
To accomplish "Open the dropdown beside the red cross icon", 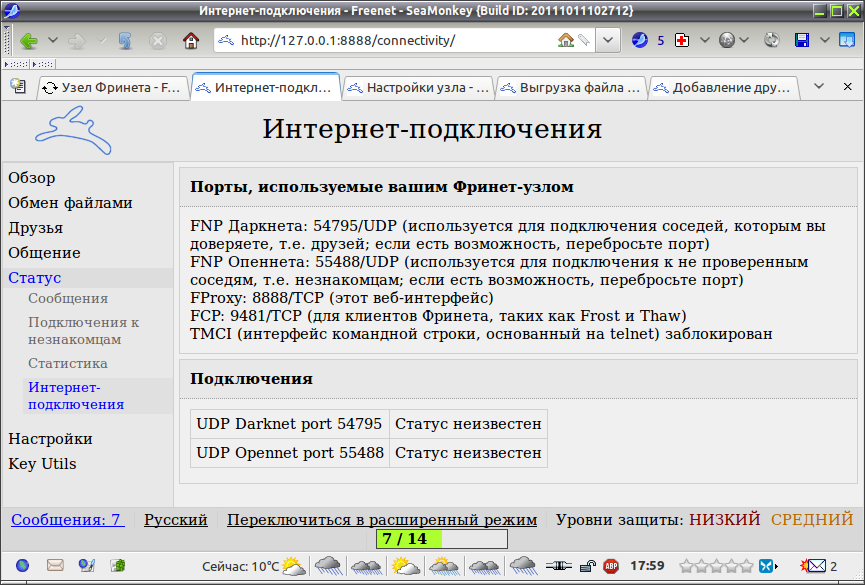I will coord(704,40).
